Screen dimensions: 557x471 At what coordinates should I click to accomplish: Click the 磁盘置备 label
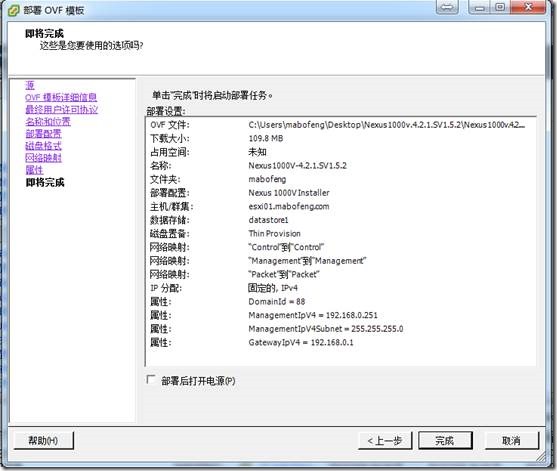coord(170,233)
